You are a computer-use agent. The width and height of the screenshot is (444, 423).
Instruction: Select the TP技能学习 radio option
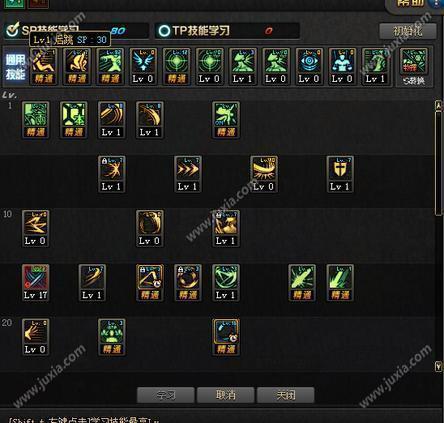point(164,31)
